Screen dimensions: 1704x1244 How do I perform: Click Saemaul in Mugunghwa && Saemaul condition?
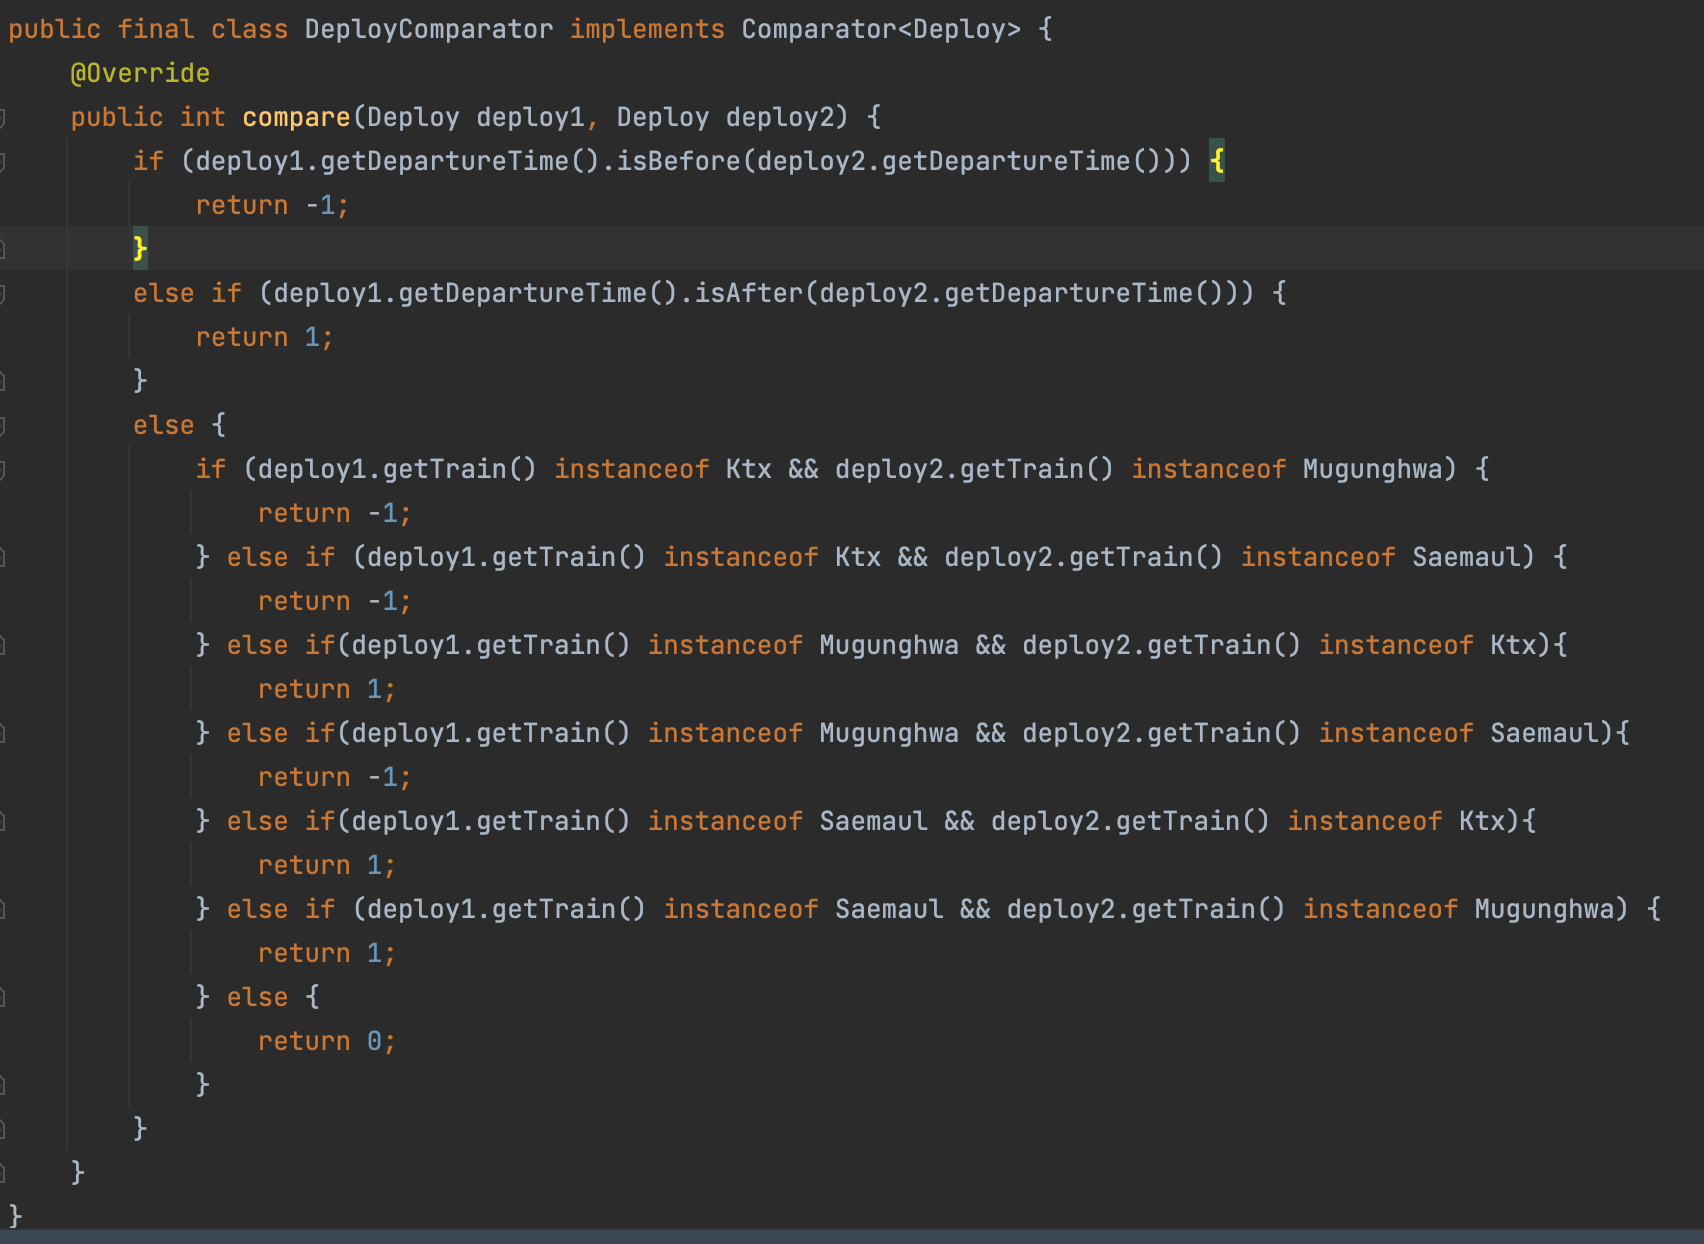[1545, 733]
